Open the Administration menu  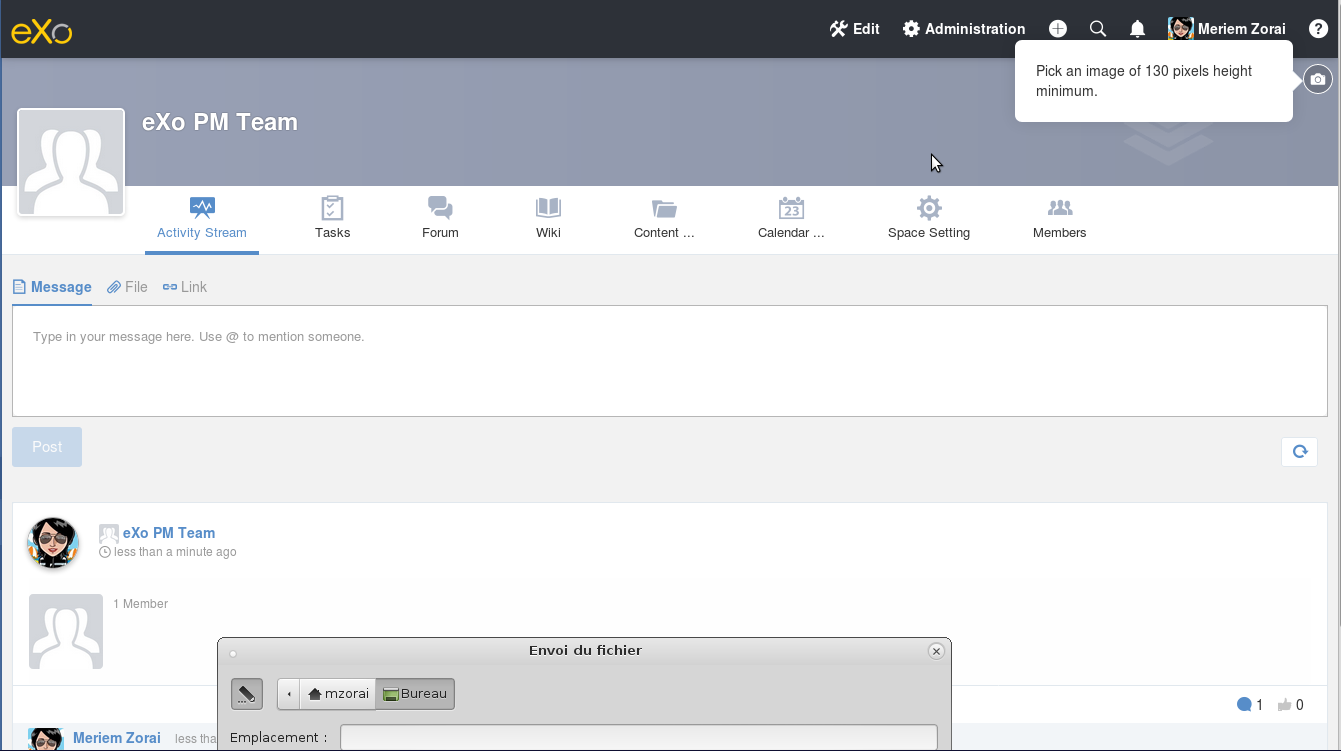964,29
